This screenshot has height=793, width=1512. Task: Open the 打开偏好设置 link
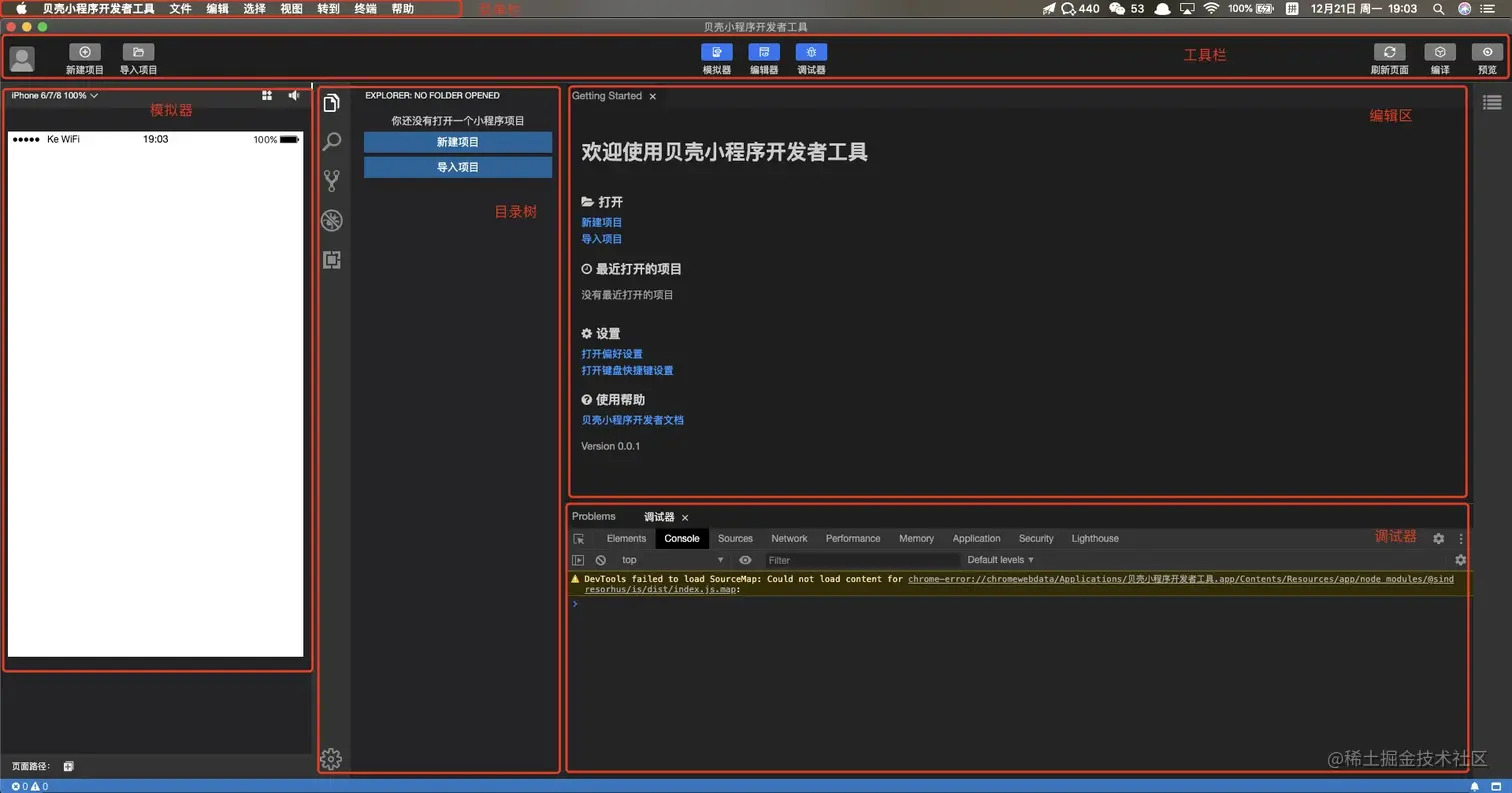(x=612, y=354)
